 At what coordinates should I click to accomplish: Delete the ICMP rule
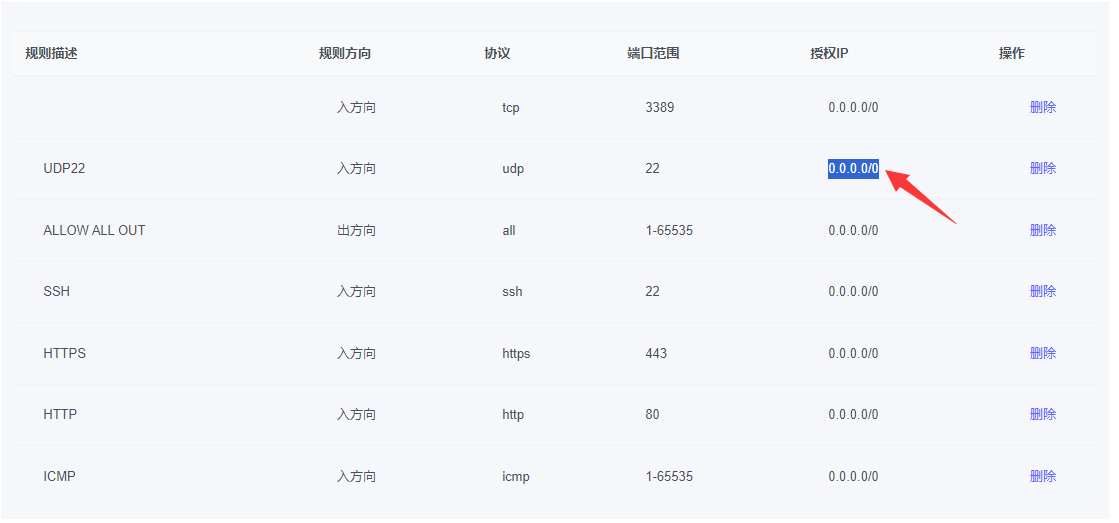point(1042,476)
